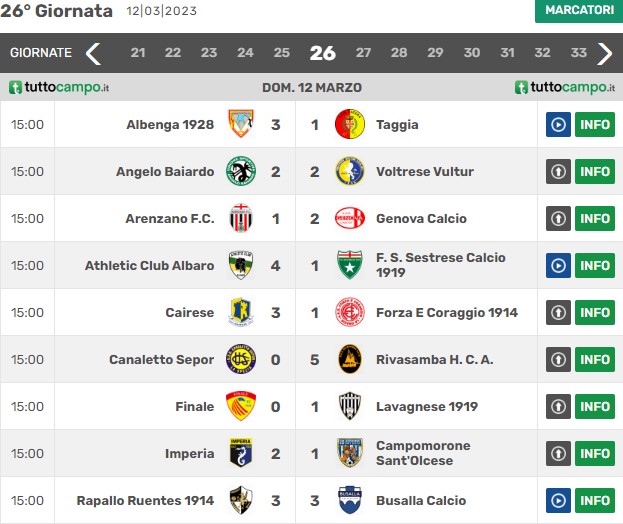Switch to giornata 25
The image size is (623, 524).
pyautogui.click(x=281, y=52)
